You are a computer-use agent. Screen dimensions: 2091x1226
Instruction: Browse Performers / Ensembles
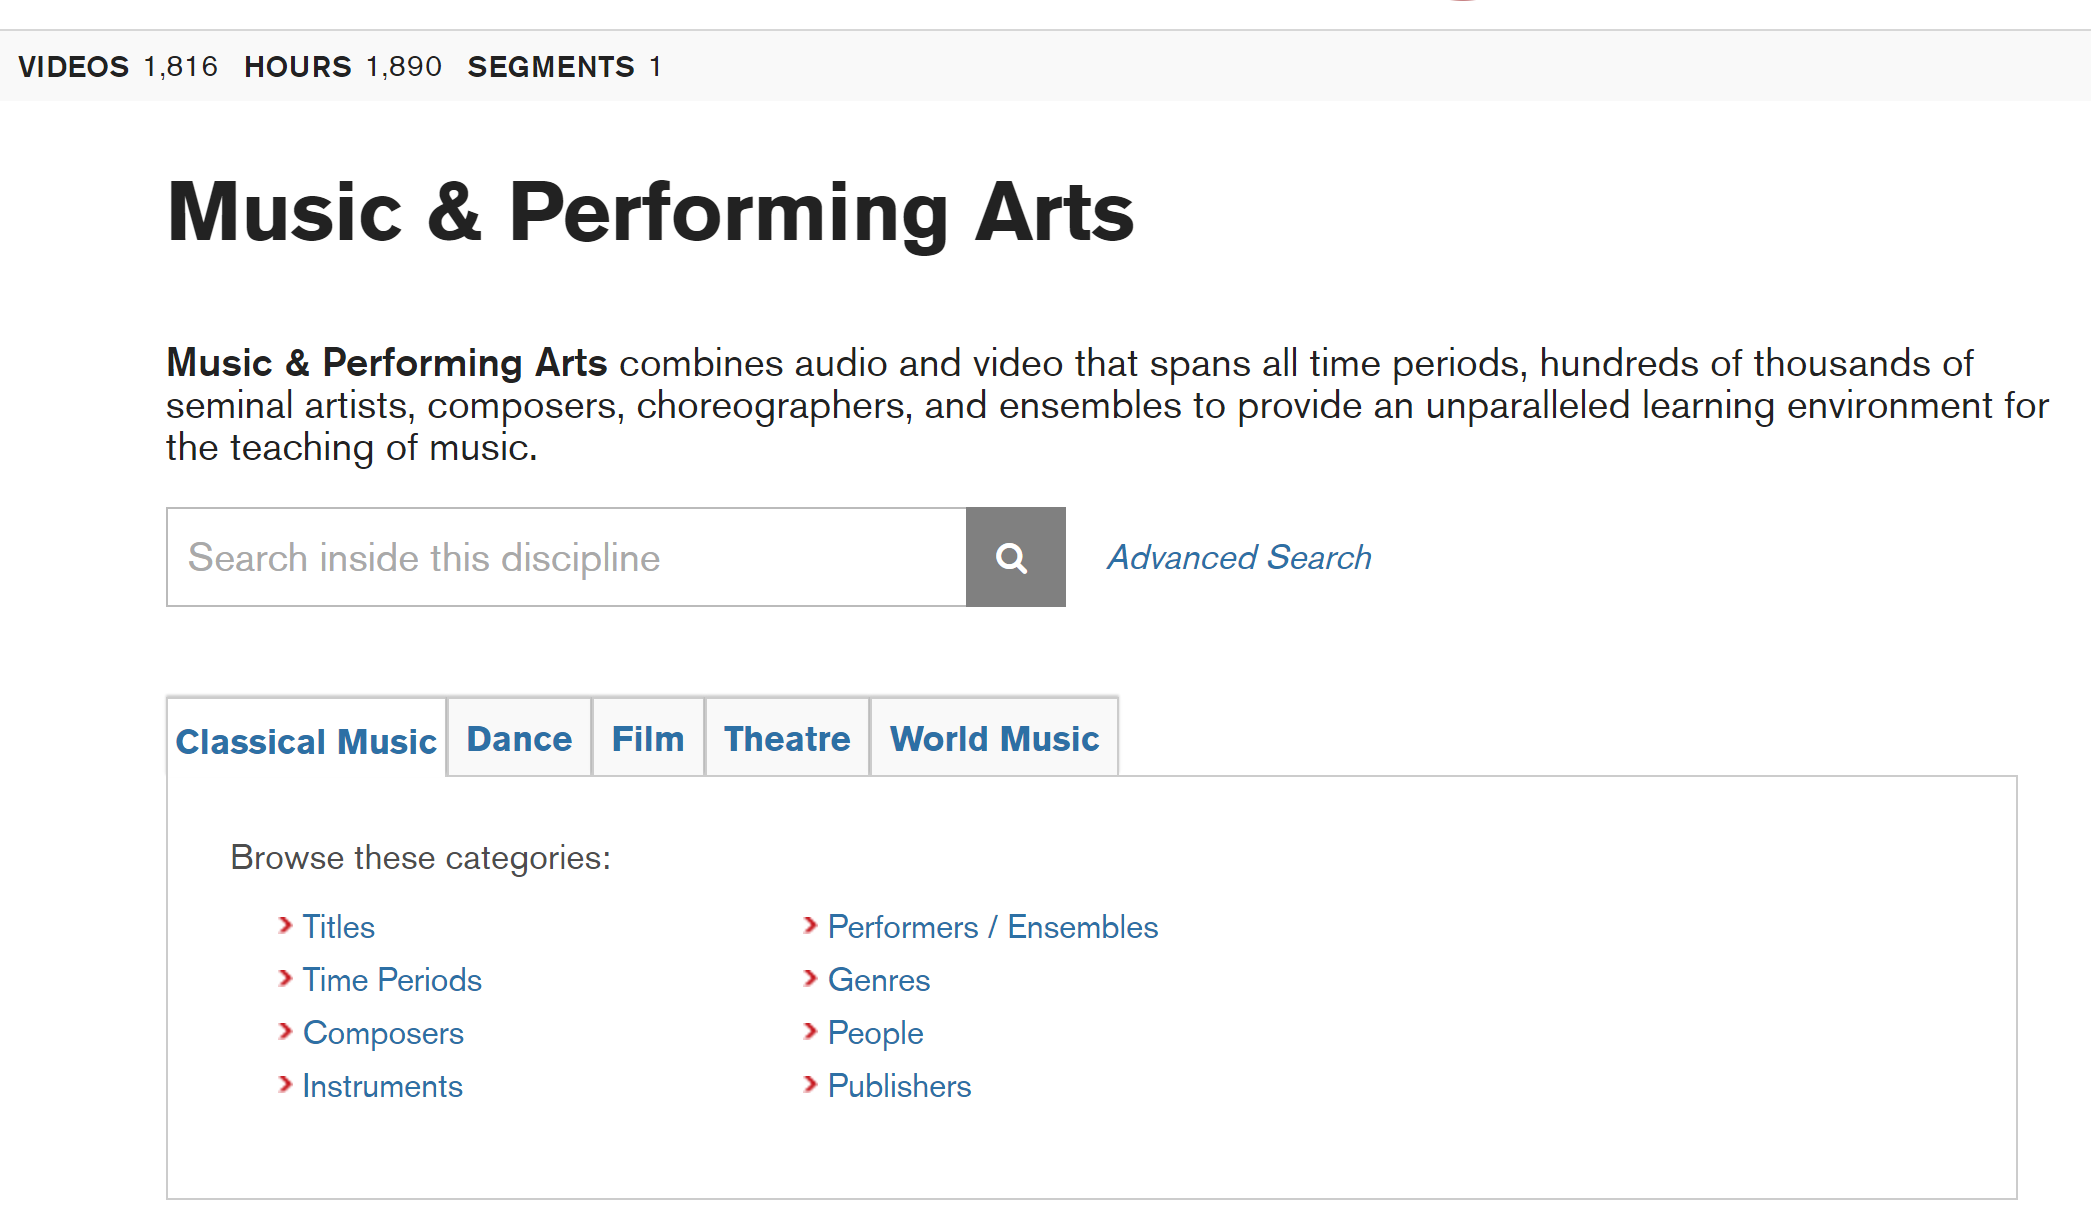[992, 927]
